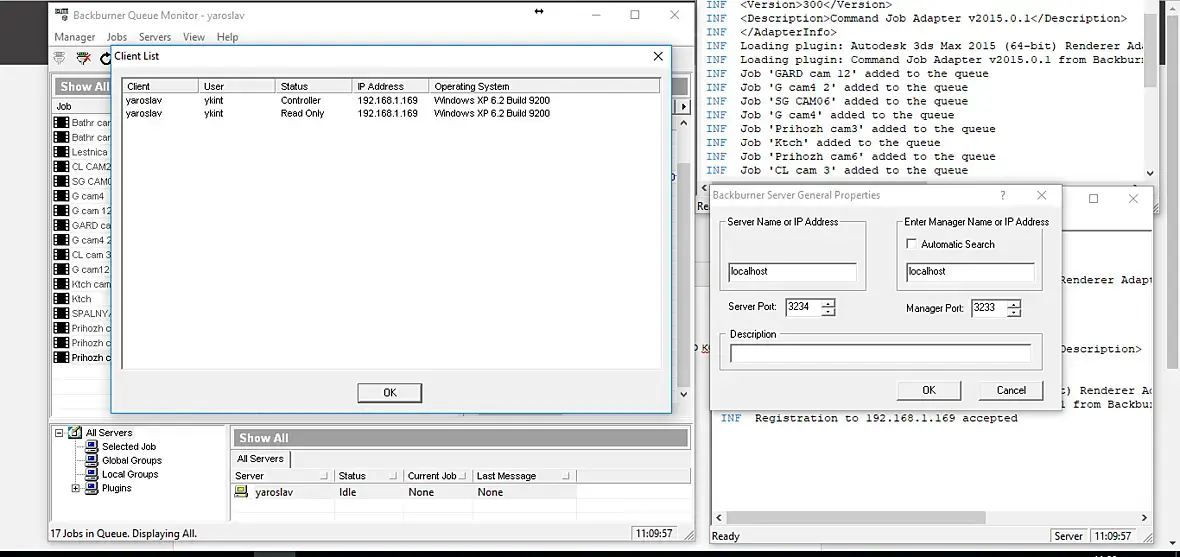Click the remove-filter funnel icon with red X

click(x=83, y=58)
